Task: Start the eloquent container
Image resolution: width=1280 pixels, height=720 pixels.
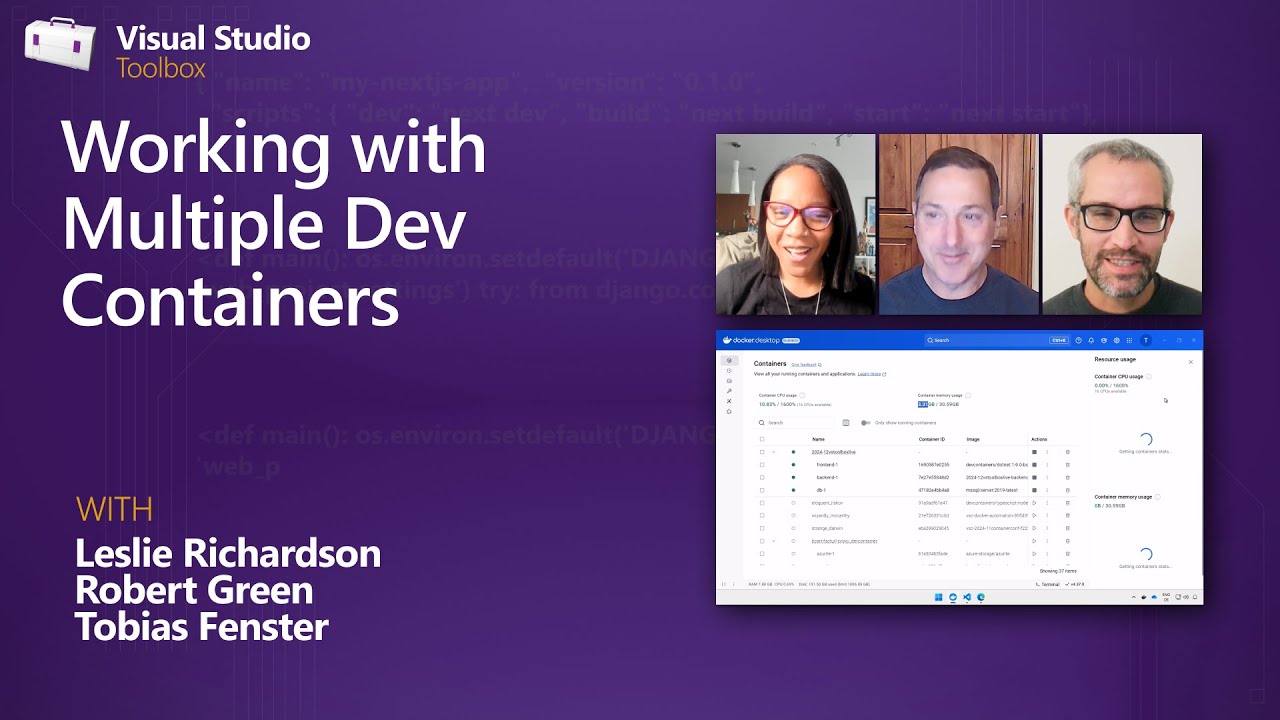Action: tap(1034, 503)
